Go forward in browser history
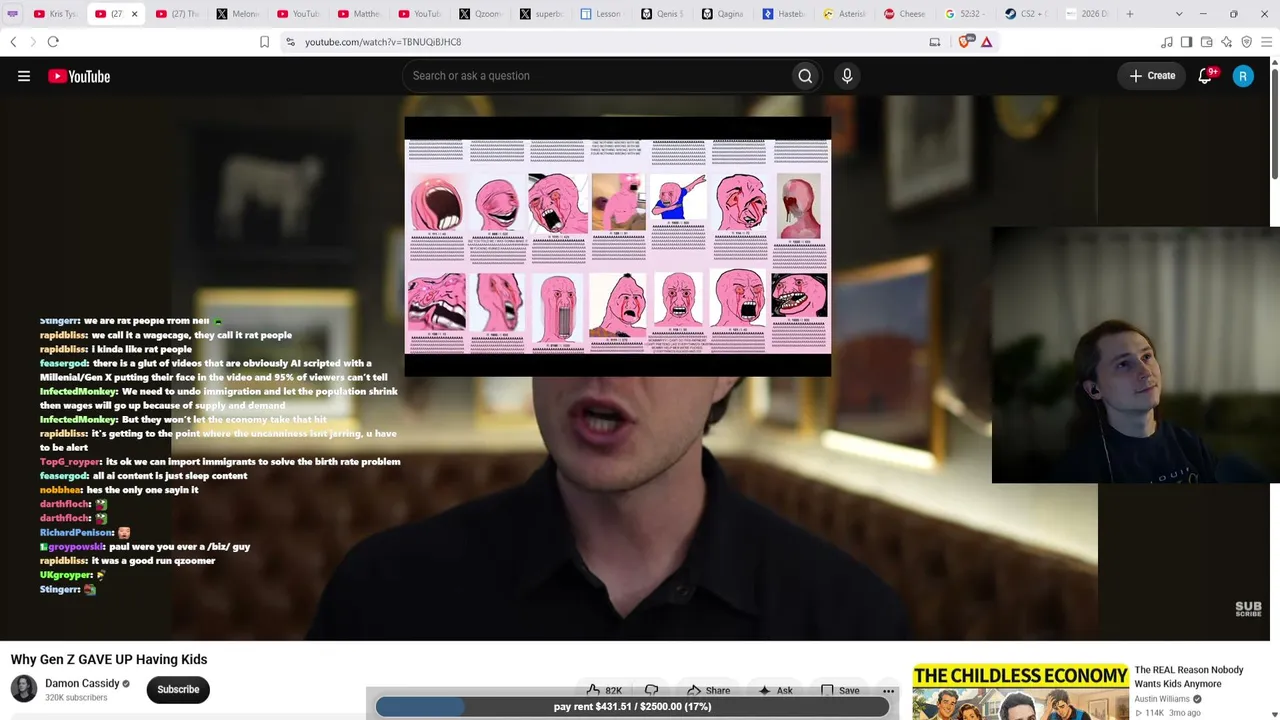1280x720 pixels. 32,42
